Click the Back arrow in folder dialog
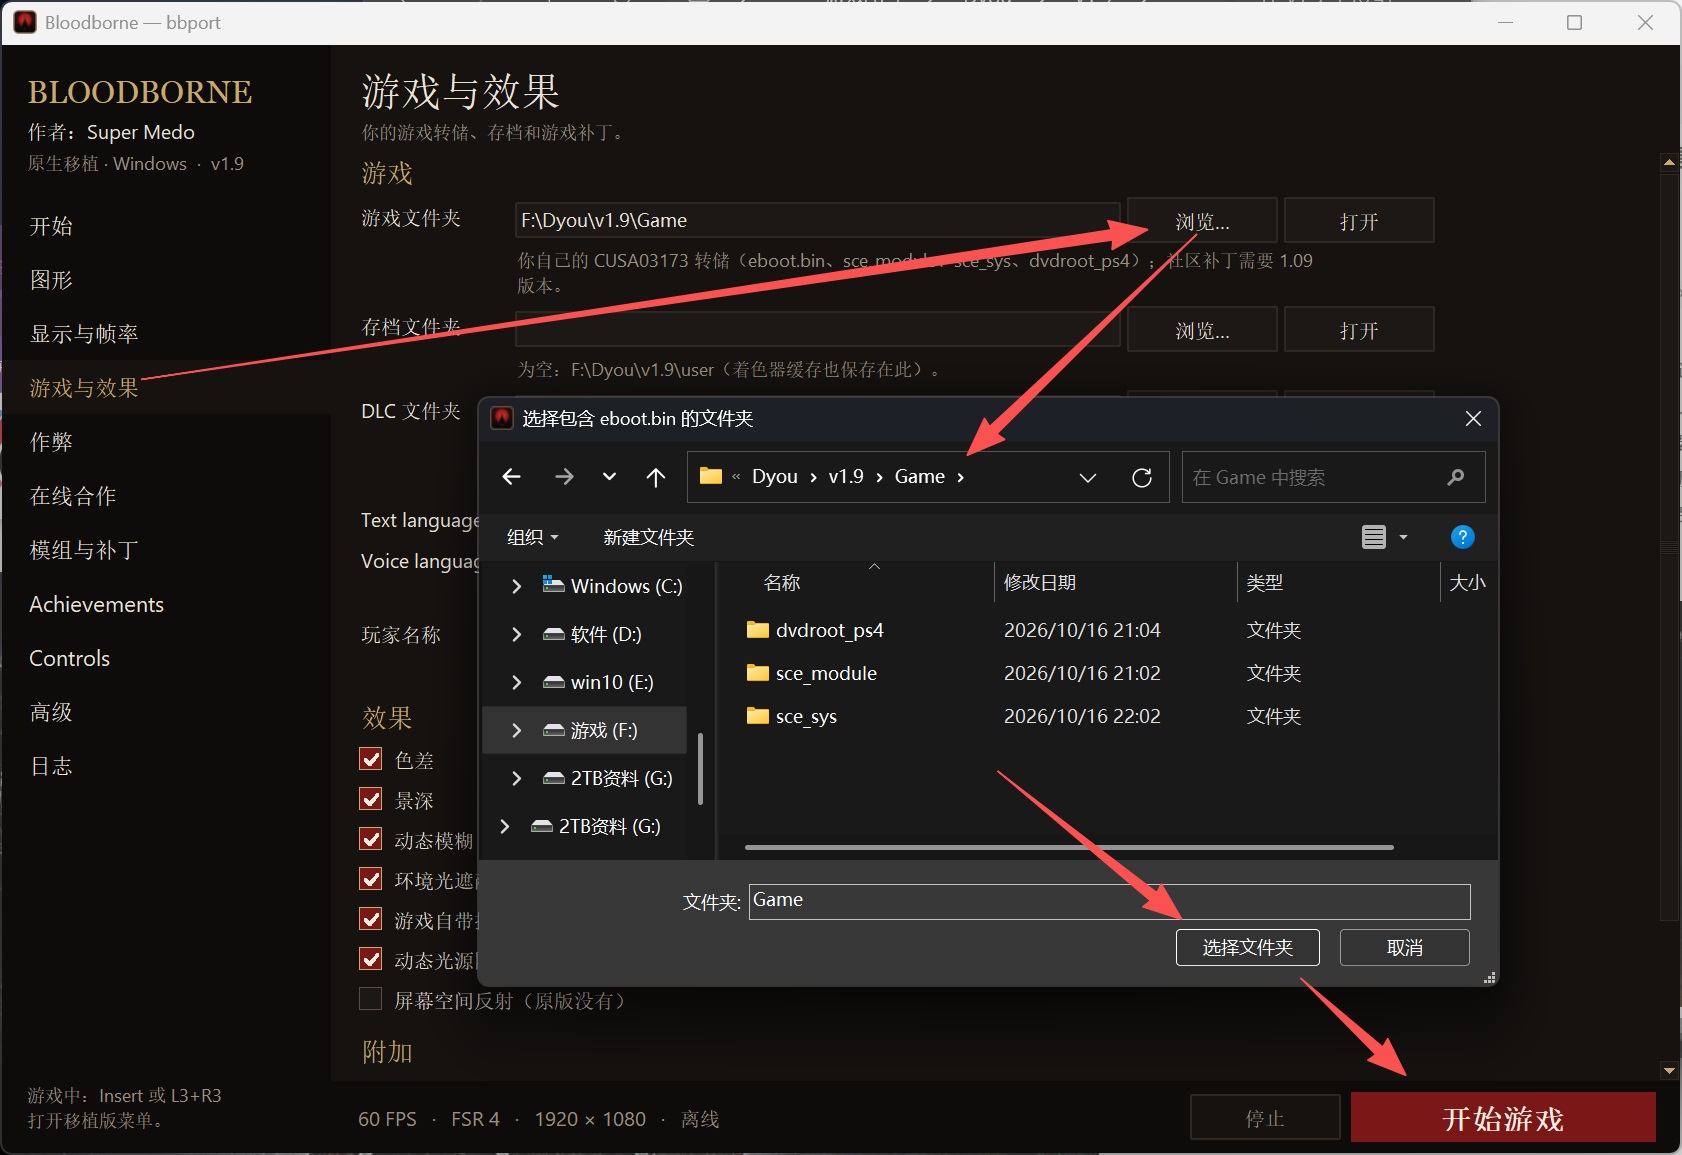 511,477
